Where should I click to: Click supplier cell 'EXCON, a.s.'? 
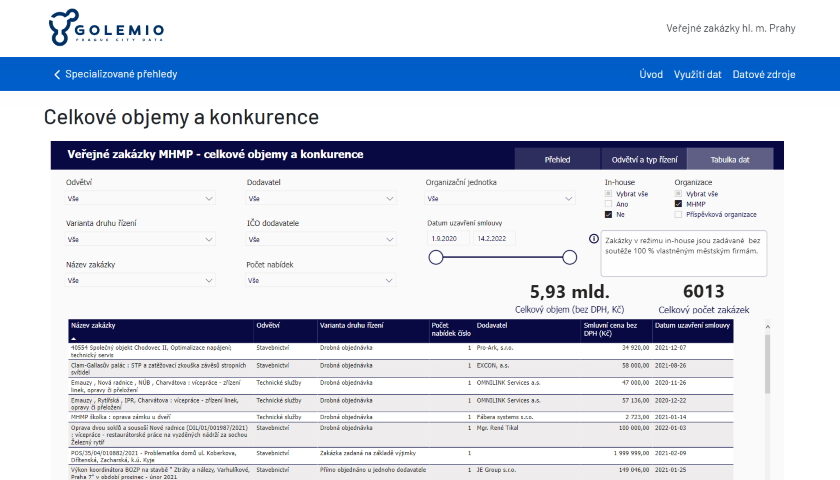coord(493,365)
